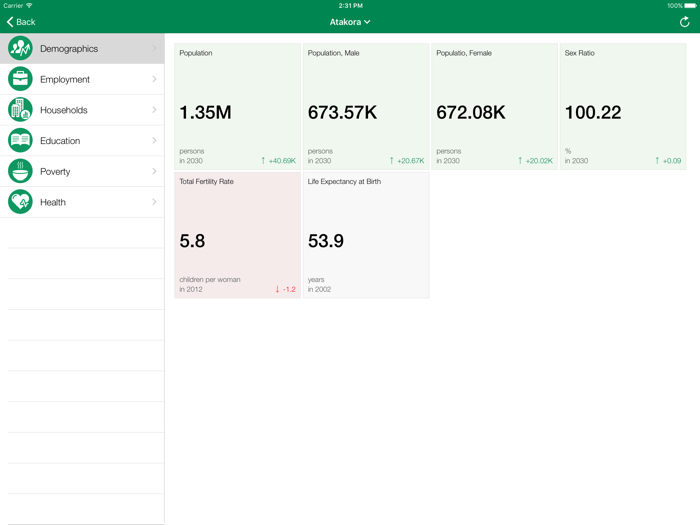The width and height of the screenshot is (700, 525).
Task: Click the 'children per woman' unit text
Action: click(210, 279)
